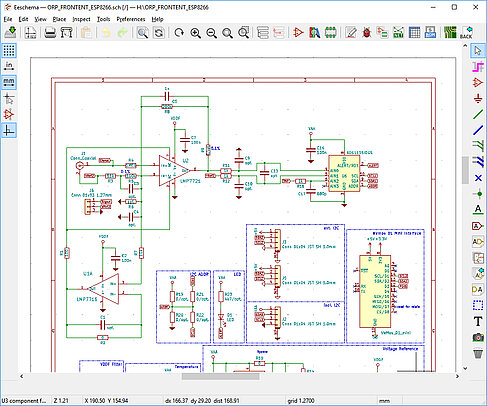Click the scroll down arrow
This screenshot has width=487, height=406.
click(465, 368)
